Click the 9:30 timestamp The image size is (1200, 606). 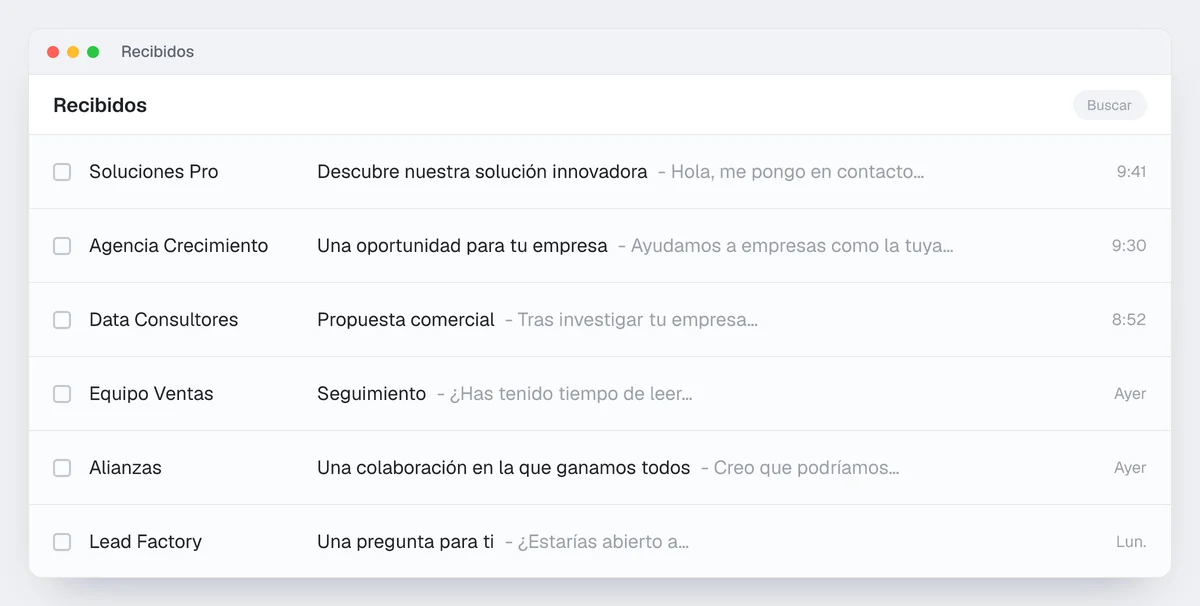coord(1129,246)
